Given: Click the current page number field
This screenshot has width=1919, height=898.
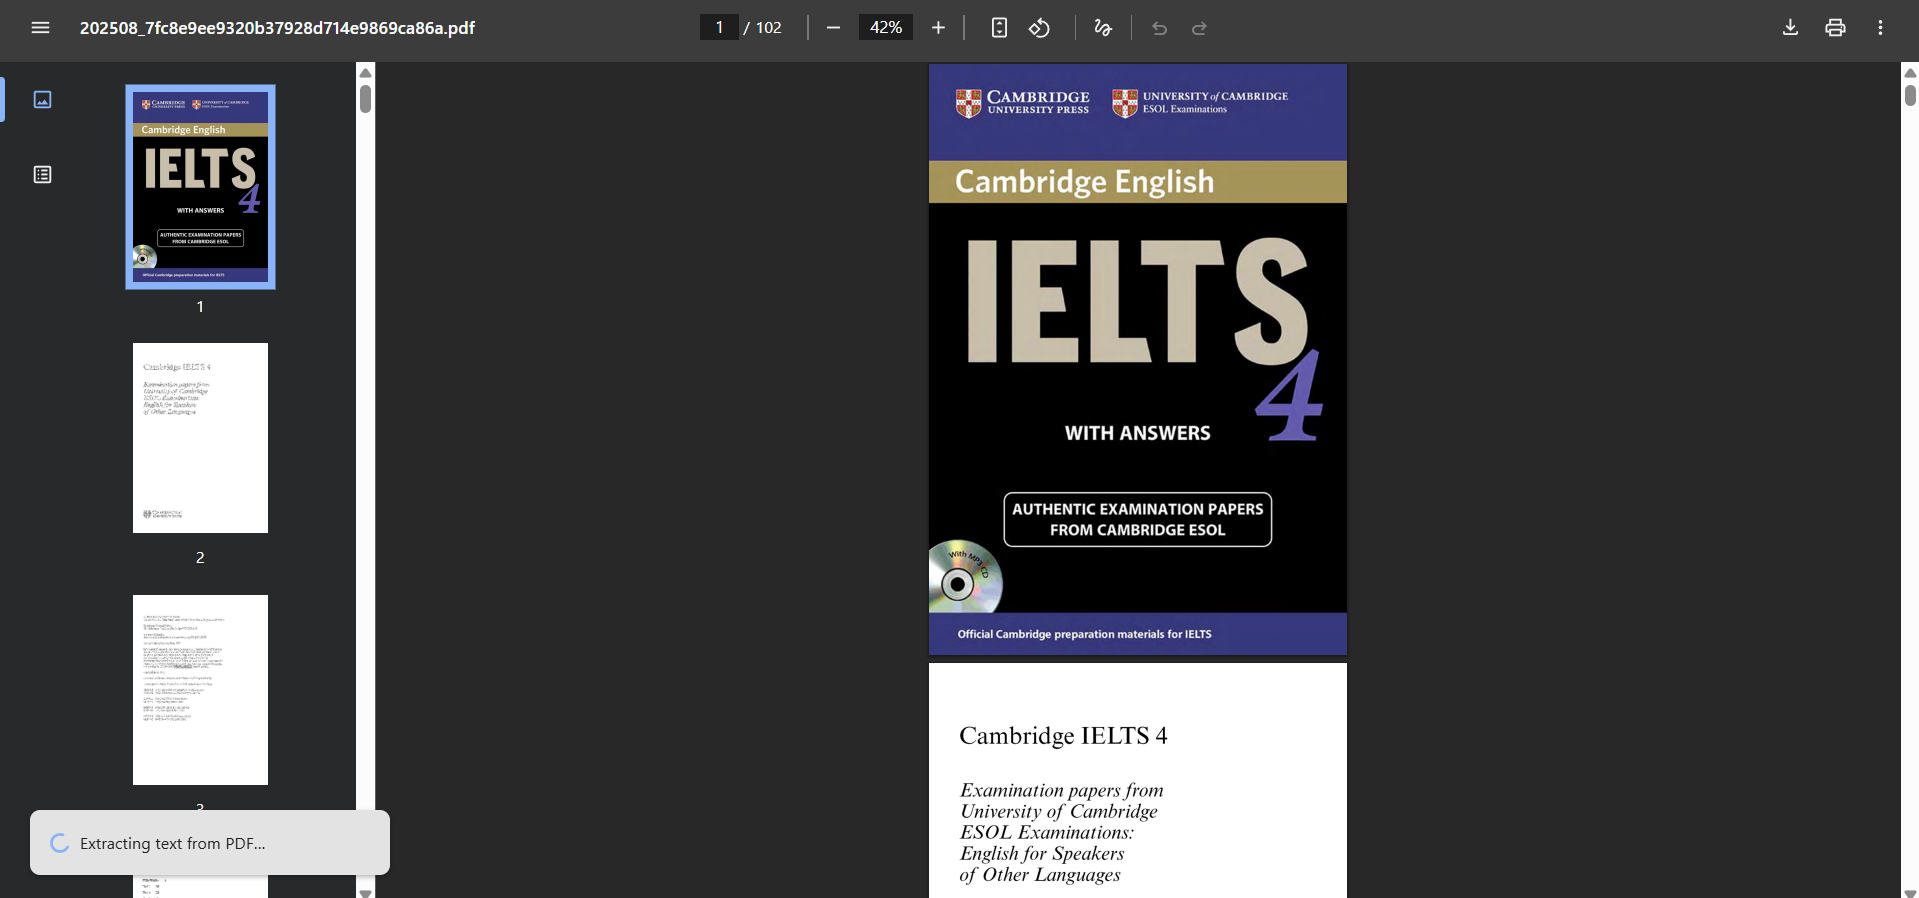Looking at the screenshot, I should tap(719, 28).
